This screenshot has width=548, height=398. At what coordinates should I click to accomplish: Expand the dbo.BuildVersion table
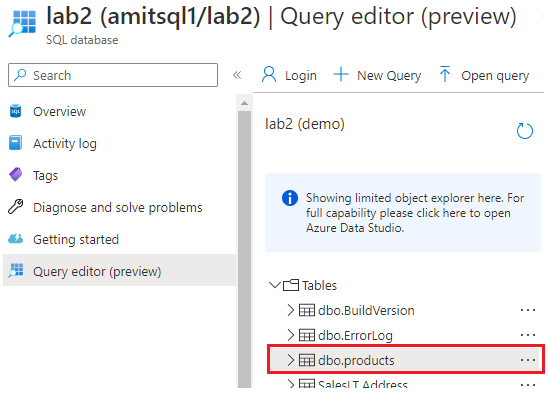pos(290,310)
